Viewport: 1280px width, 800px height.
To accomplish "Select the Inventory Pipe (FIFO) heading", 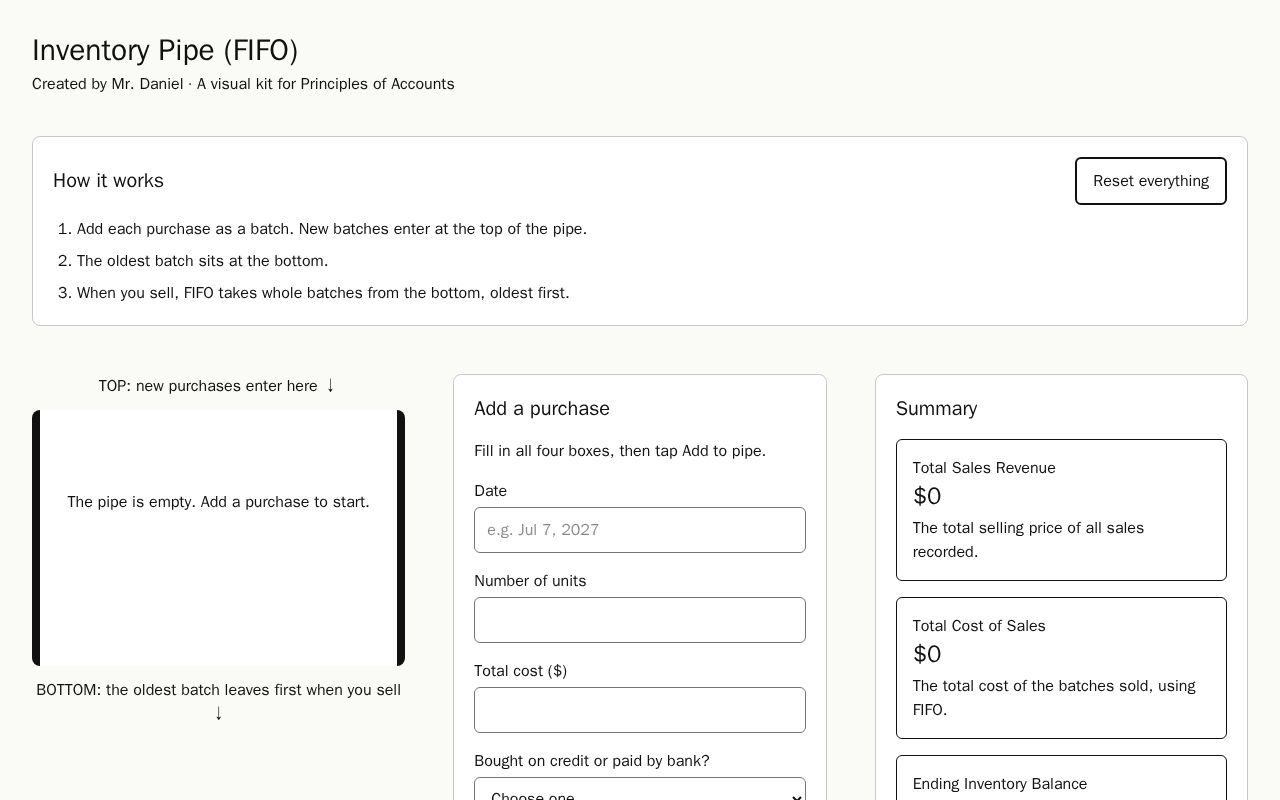I will click(165, 50).
